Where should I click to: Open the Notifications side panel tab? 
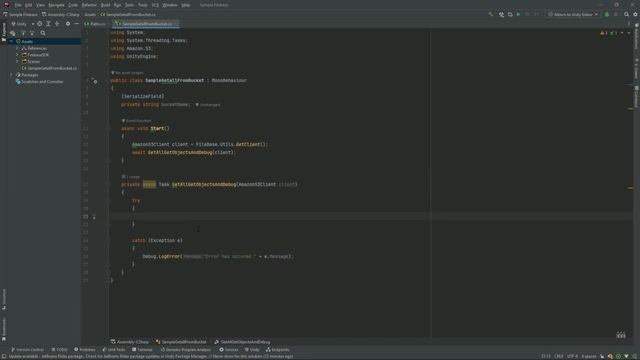tap(636, 37)
